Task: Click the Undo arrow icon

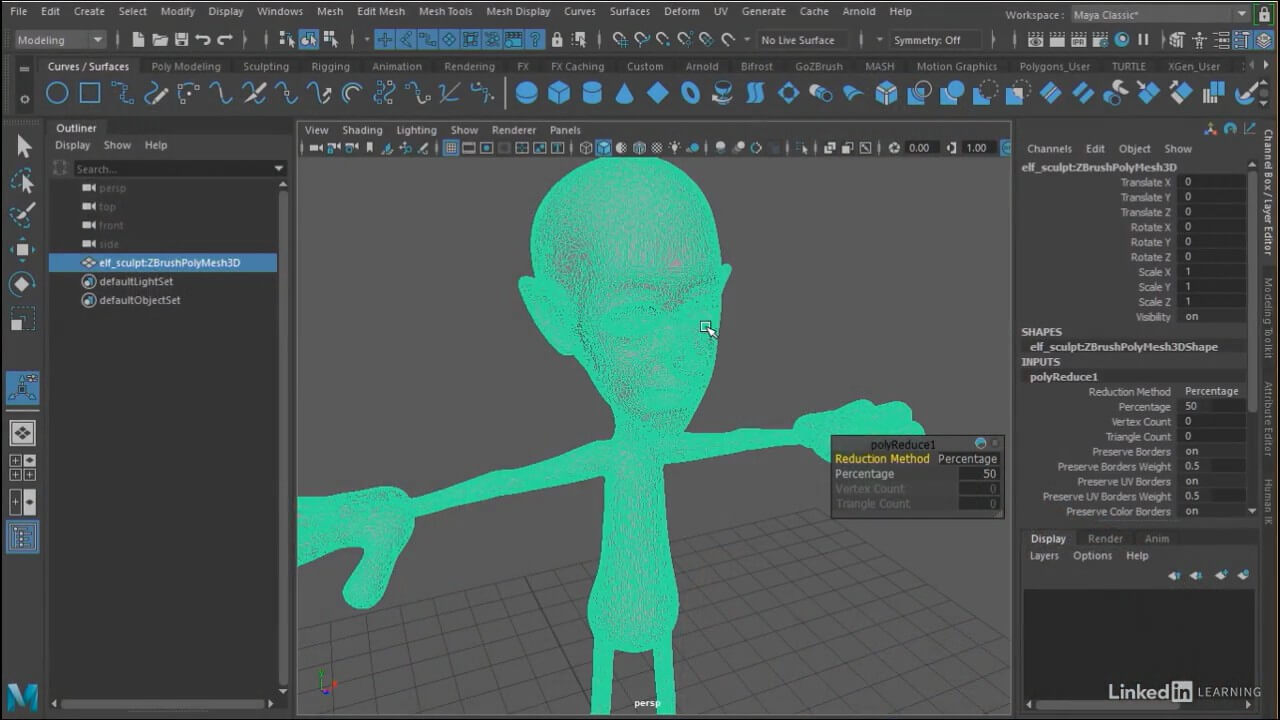Action: [203, 40]
